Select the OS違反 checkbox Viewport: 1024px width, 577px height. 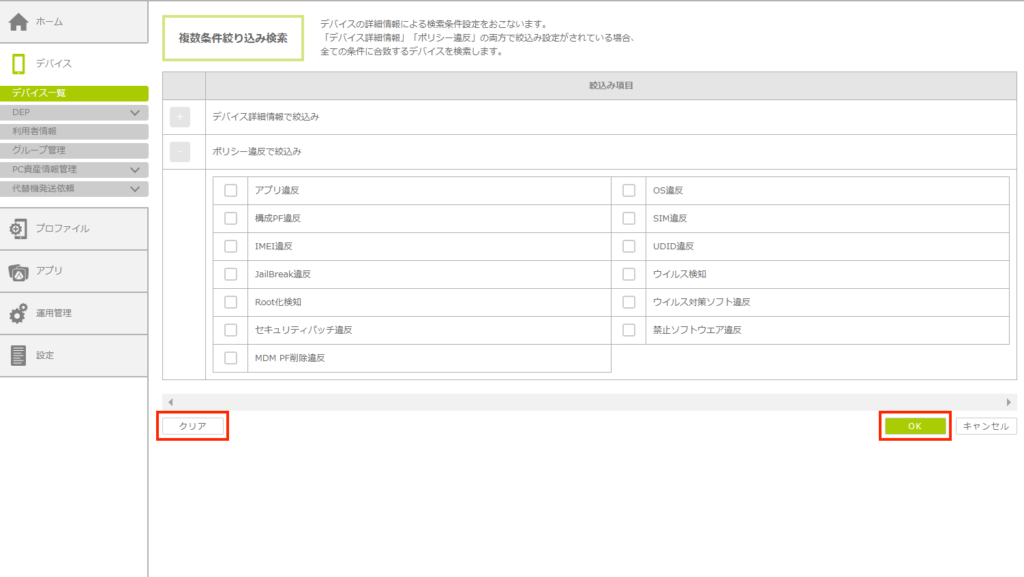click(629, 190)
